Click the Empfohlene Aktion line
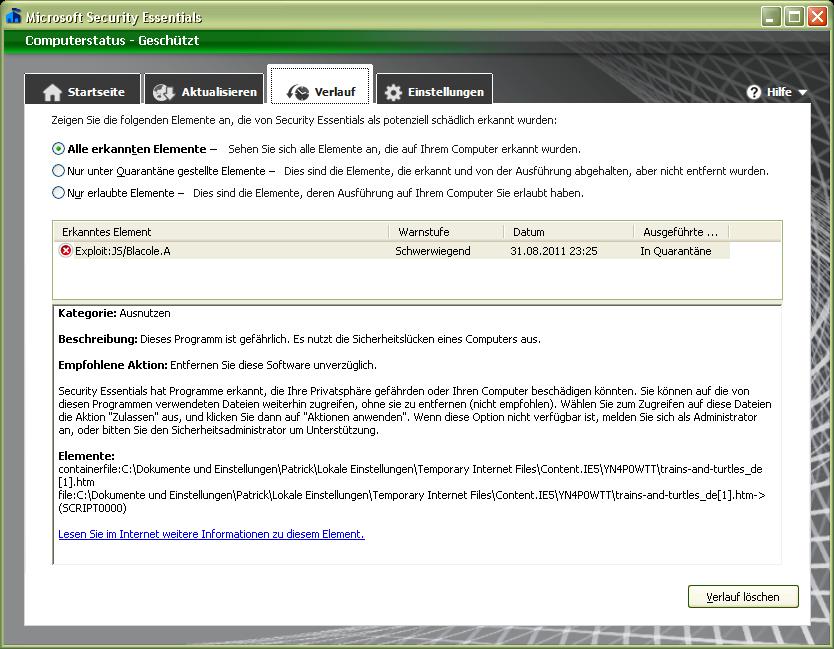This screenshot has height=649, width=834. (x=218, y=365)
